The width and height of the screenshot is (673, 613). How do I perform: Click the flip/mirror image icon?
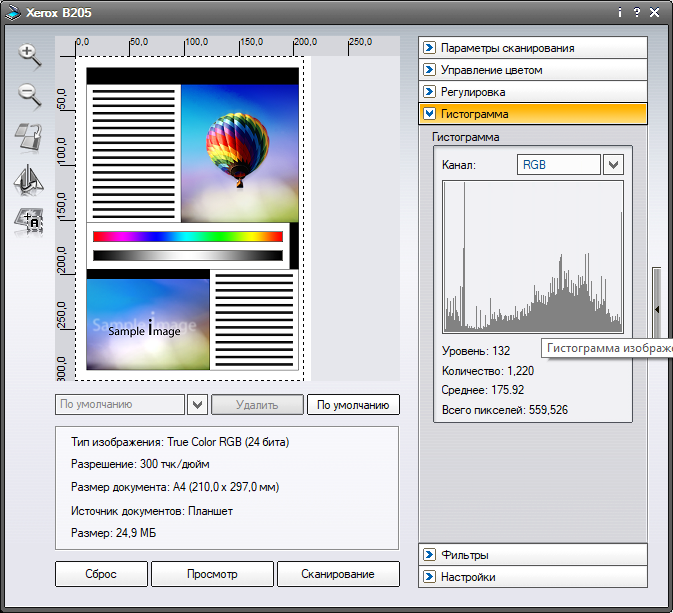29,179
